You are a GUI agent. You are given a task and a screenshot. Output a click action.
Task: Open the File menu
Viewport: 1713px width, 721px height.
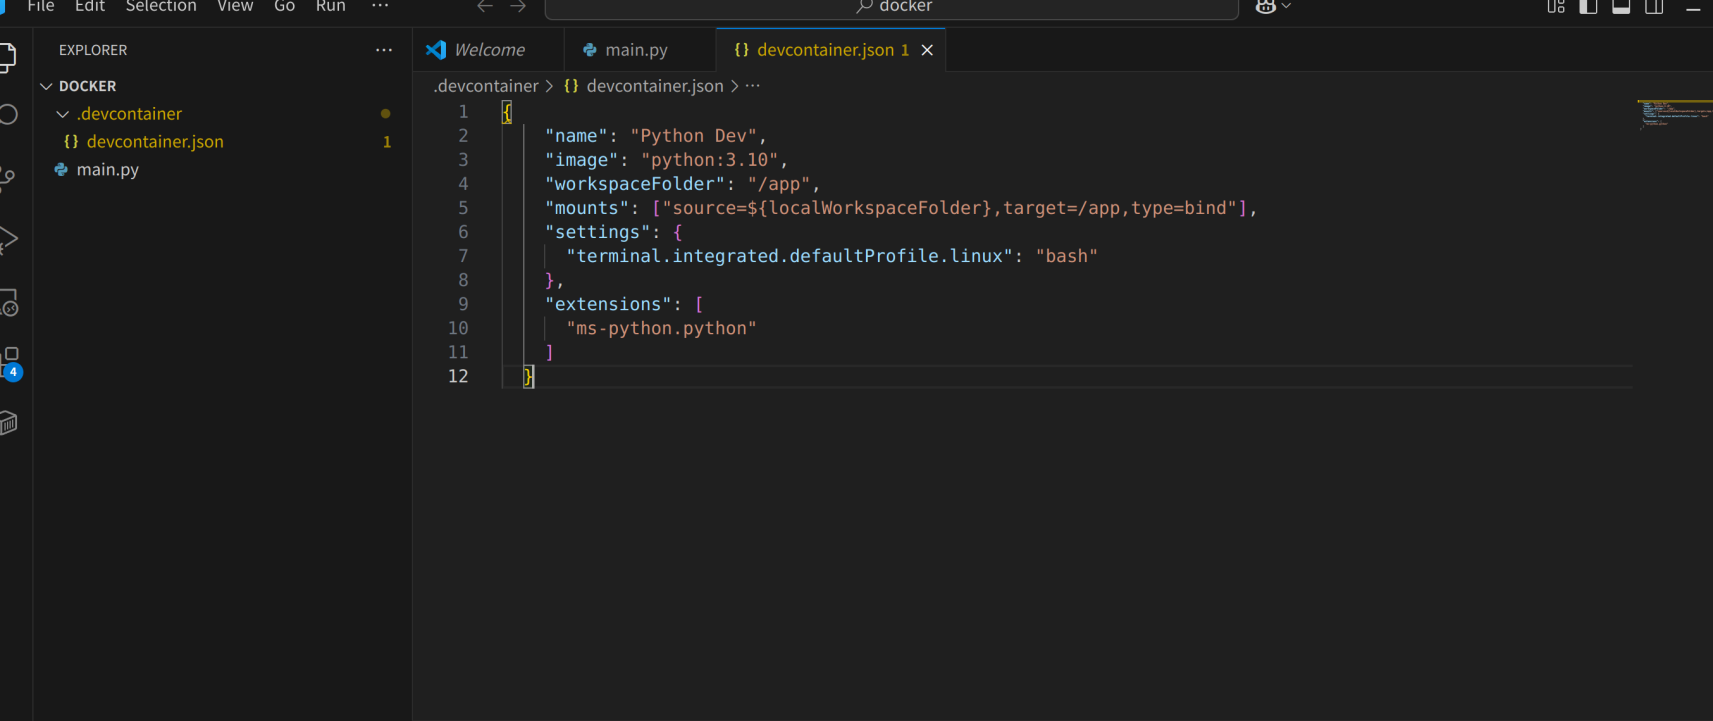[x=41, y=7]
